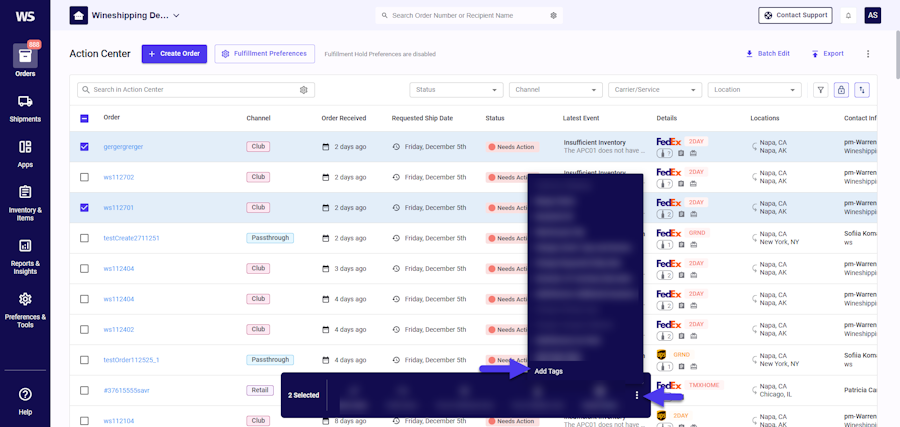The image size is (900, 427).
Task: Open the Channel filter dropdown
Action: point(556,90)
